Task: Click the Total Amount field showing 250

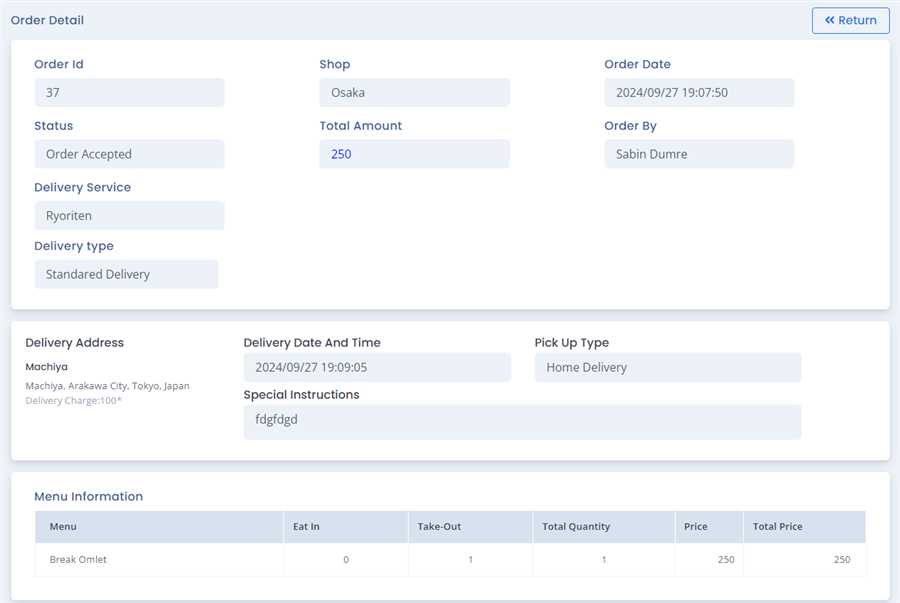Action: click(414, 154)
